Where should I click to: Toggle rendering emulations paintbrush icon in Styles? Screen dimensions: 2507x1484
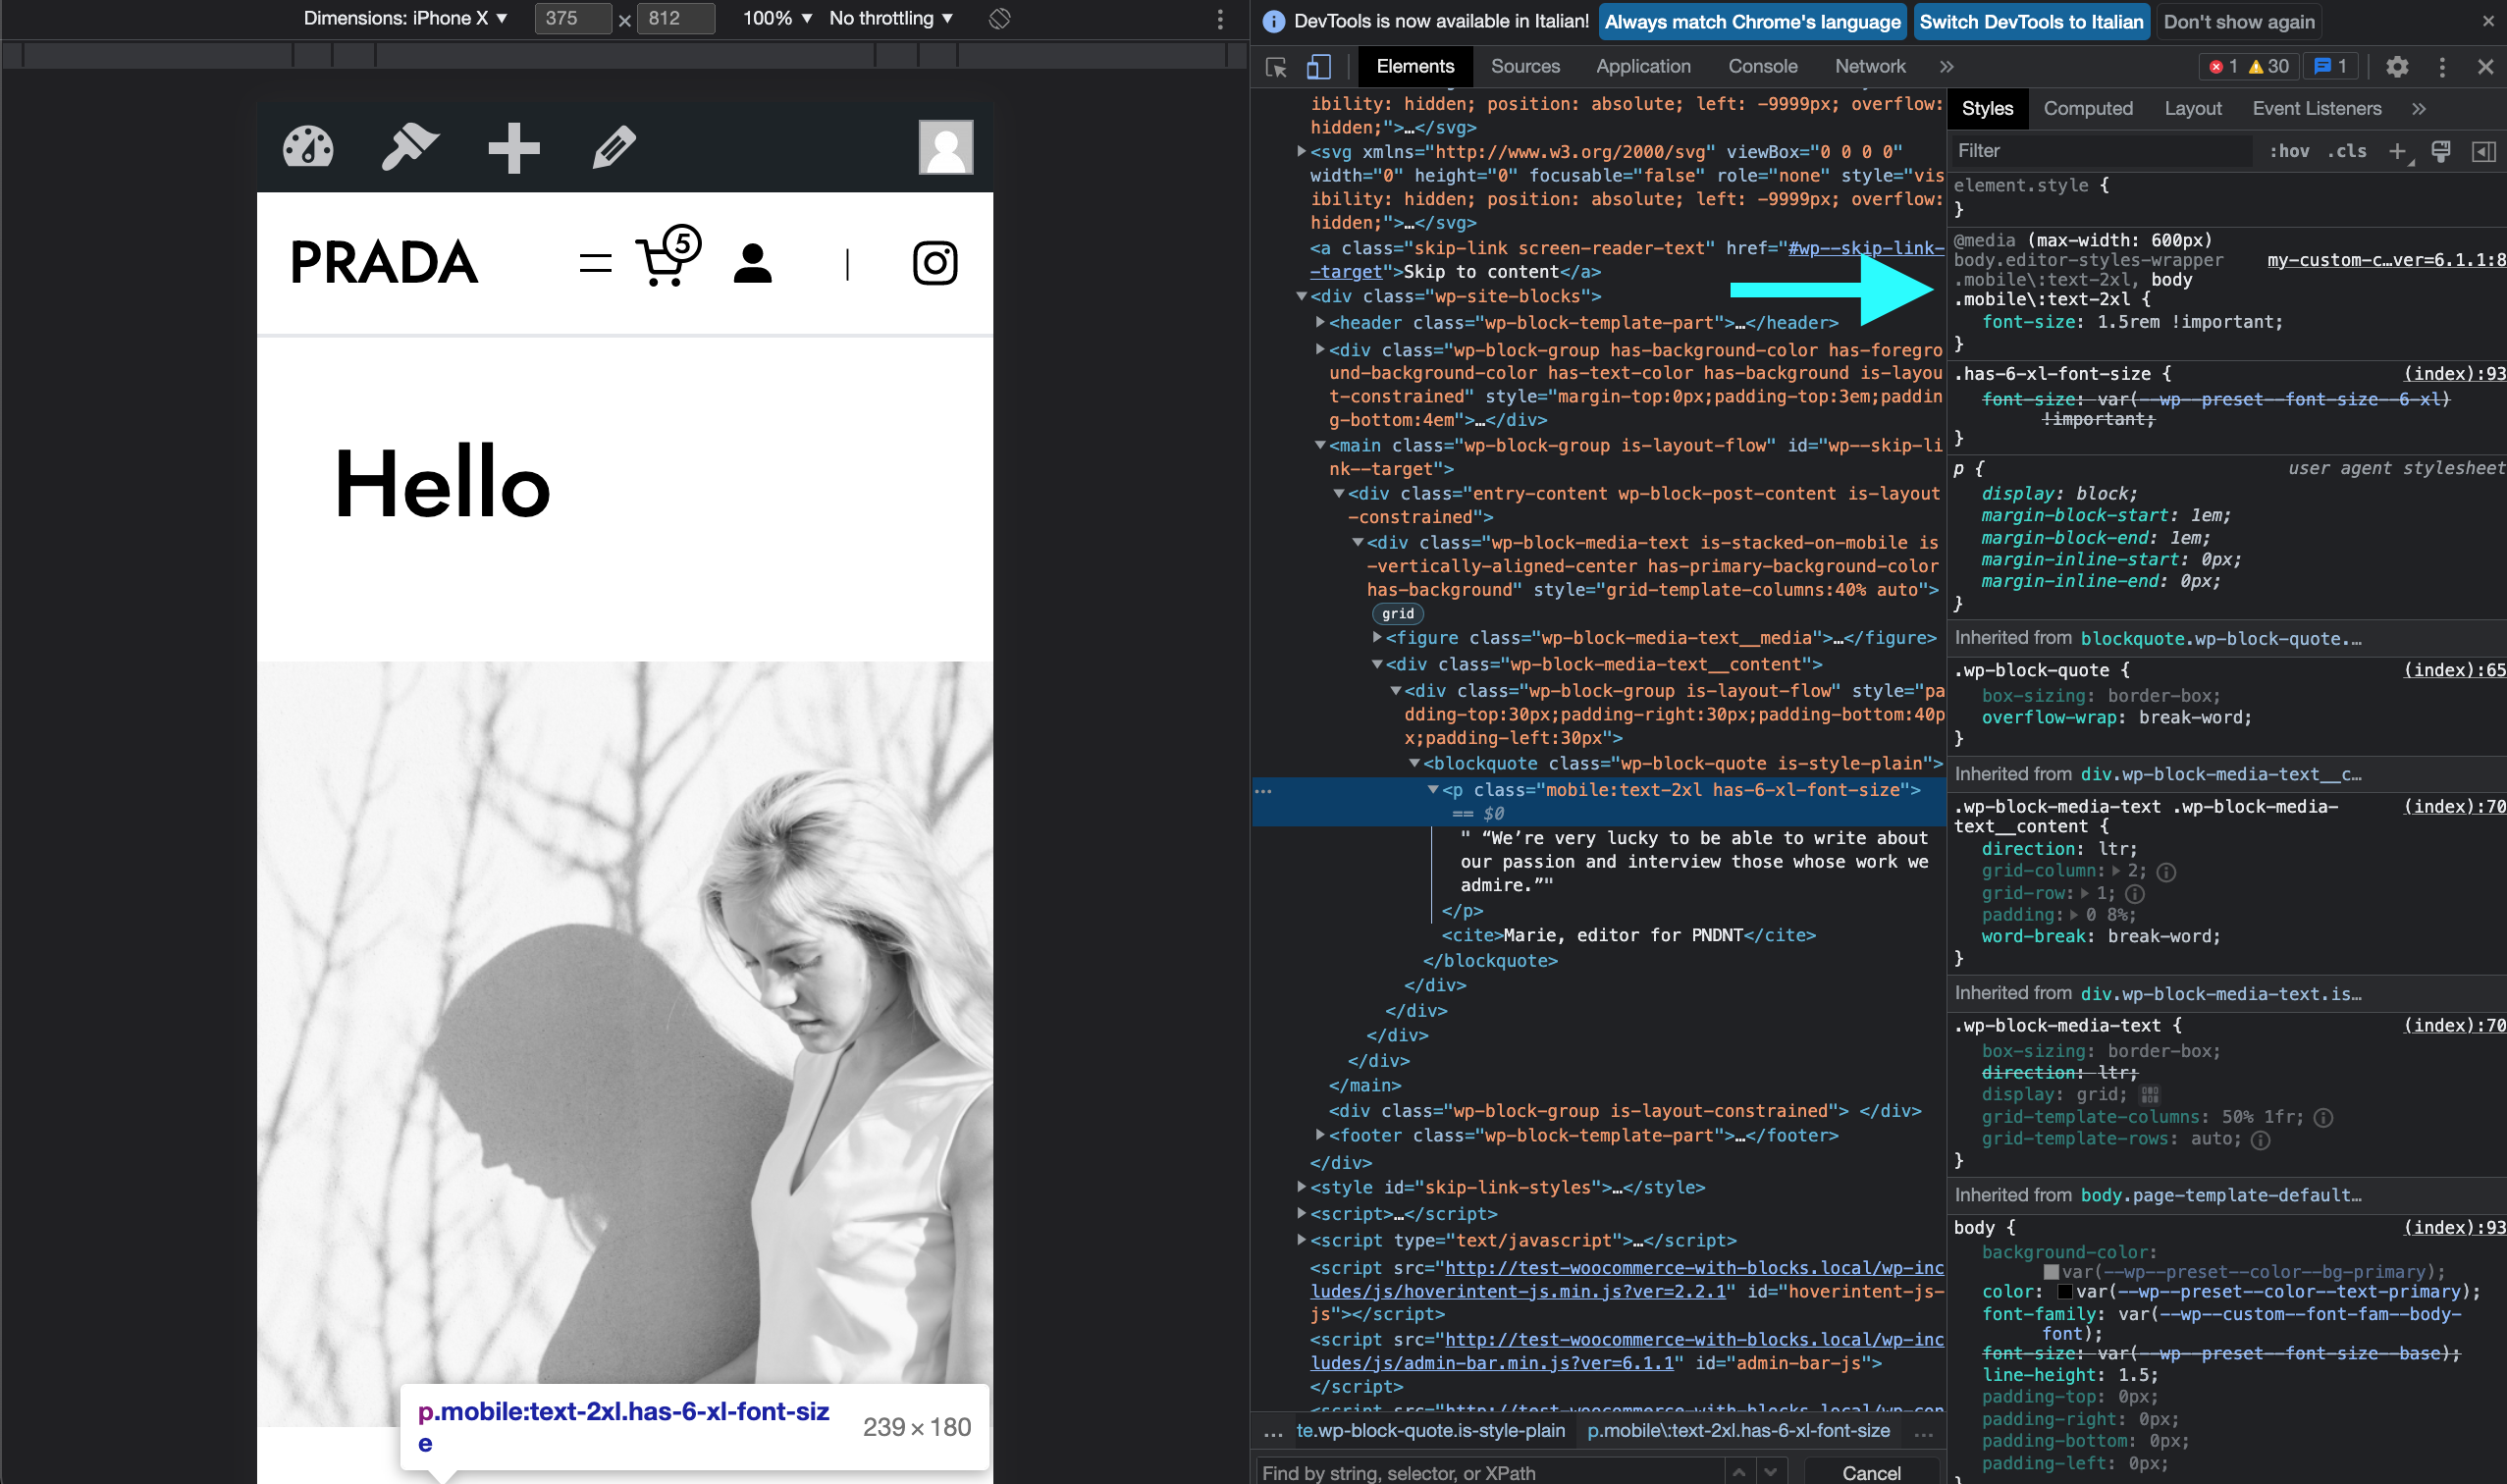pyautogui.click(x=2440, y=151)
